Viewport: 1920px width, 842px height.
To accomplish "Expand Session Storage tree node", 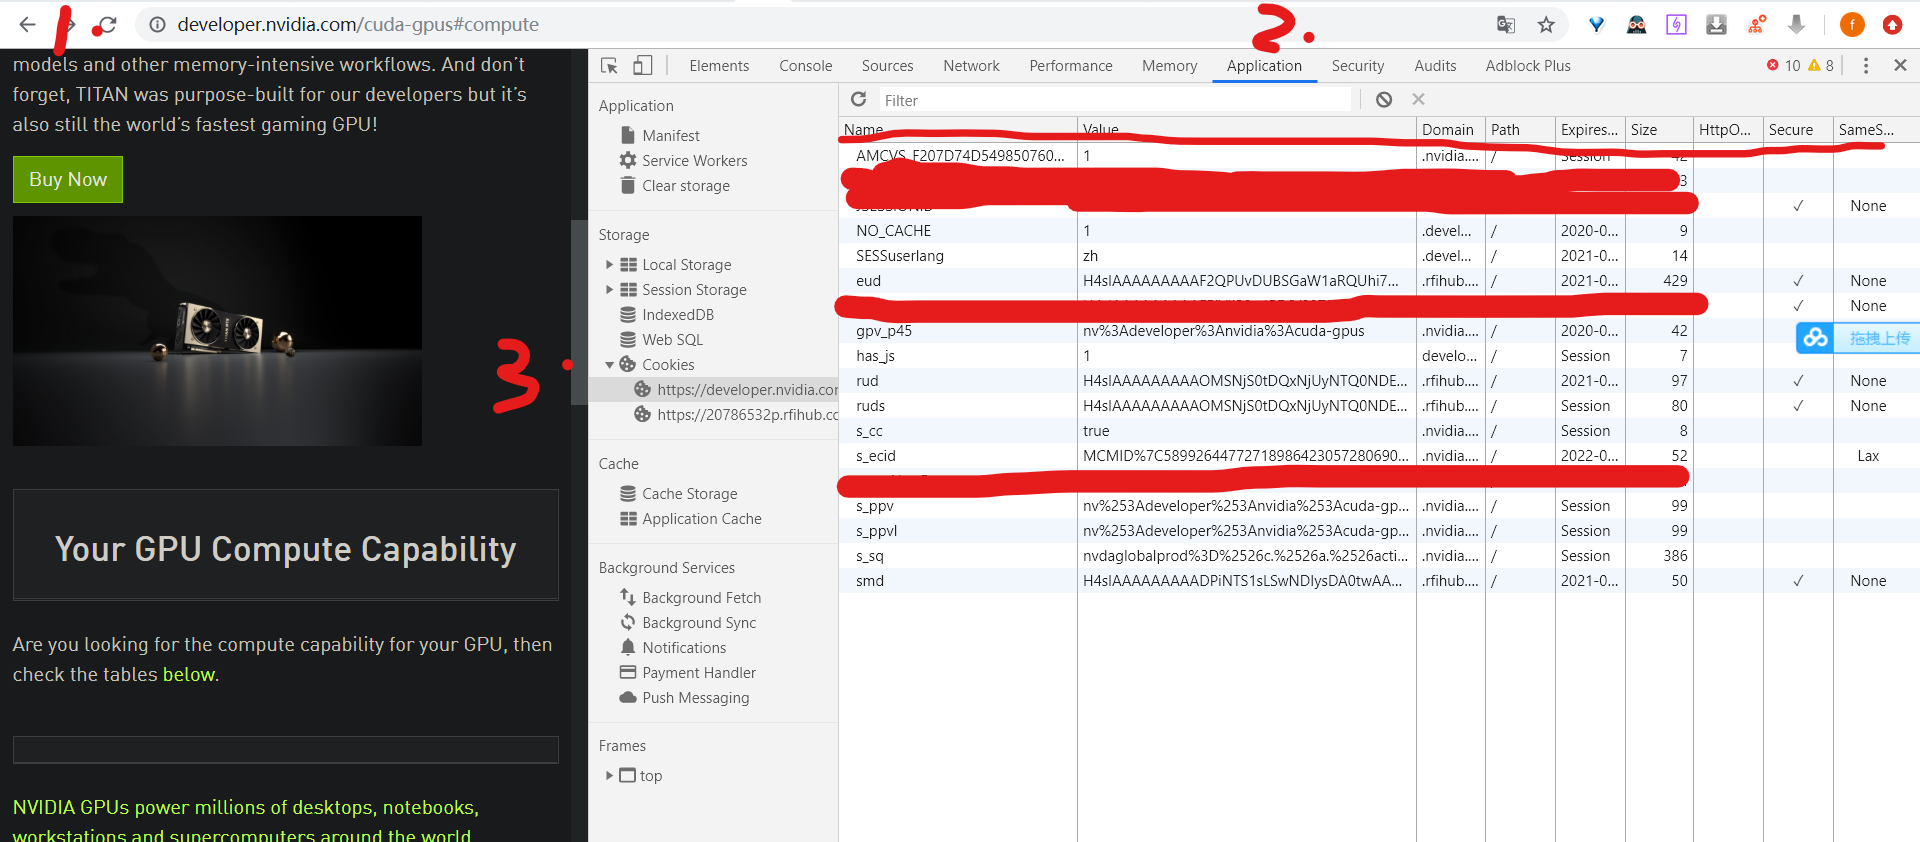I will pos(609,290).
